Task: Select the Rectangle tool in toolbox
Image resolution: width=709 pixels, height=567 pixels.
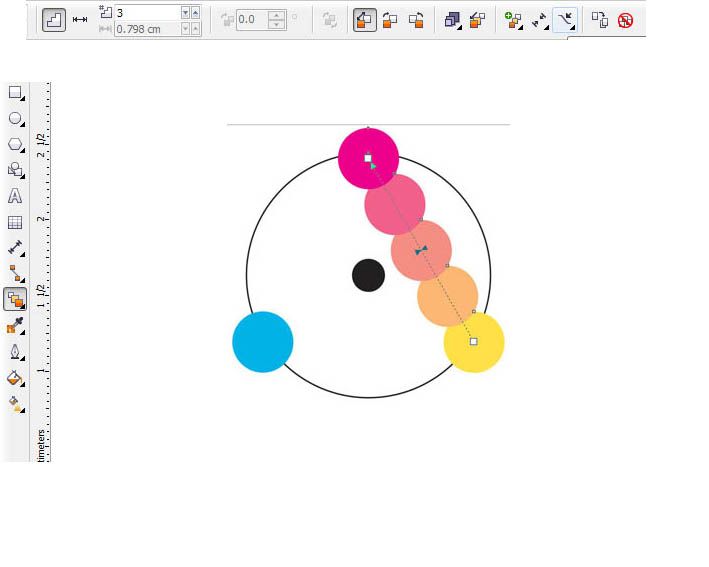Action: pos(15,93)
